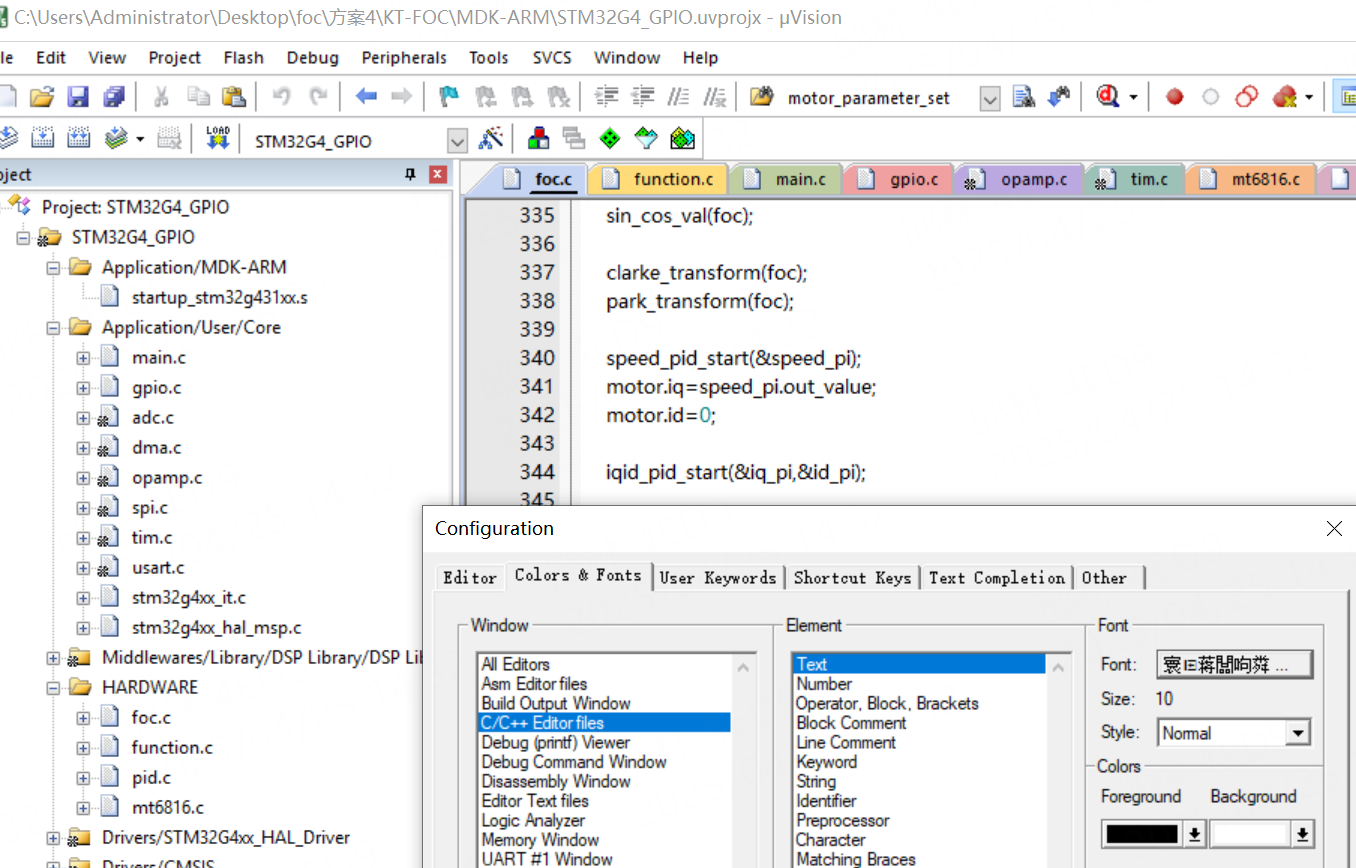The image size is (1356, 868).
Task: Open the Shortcut Keys configuration tab
Action: click(852, 577)
